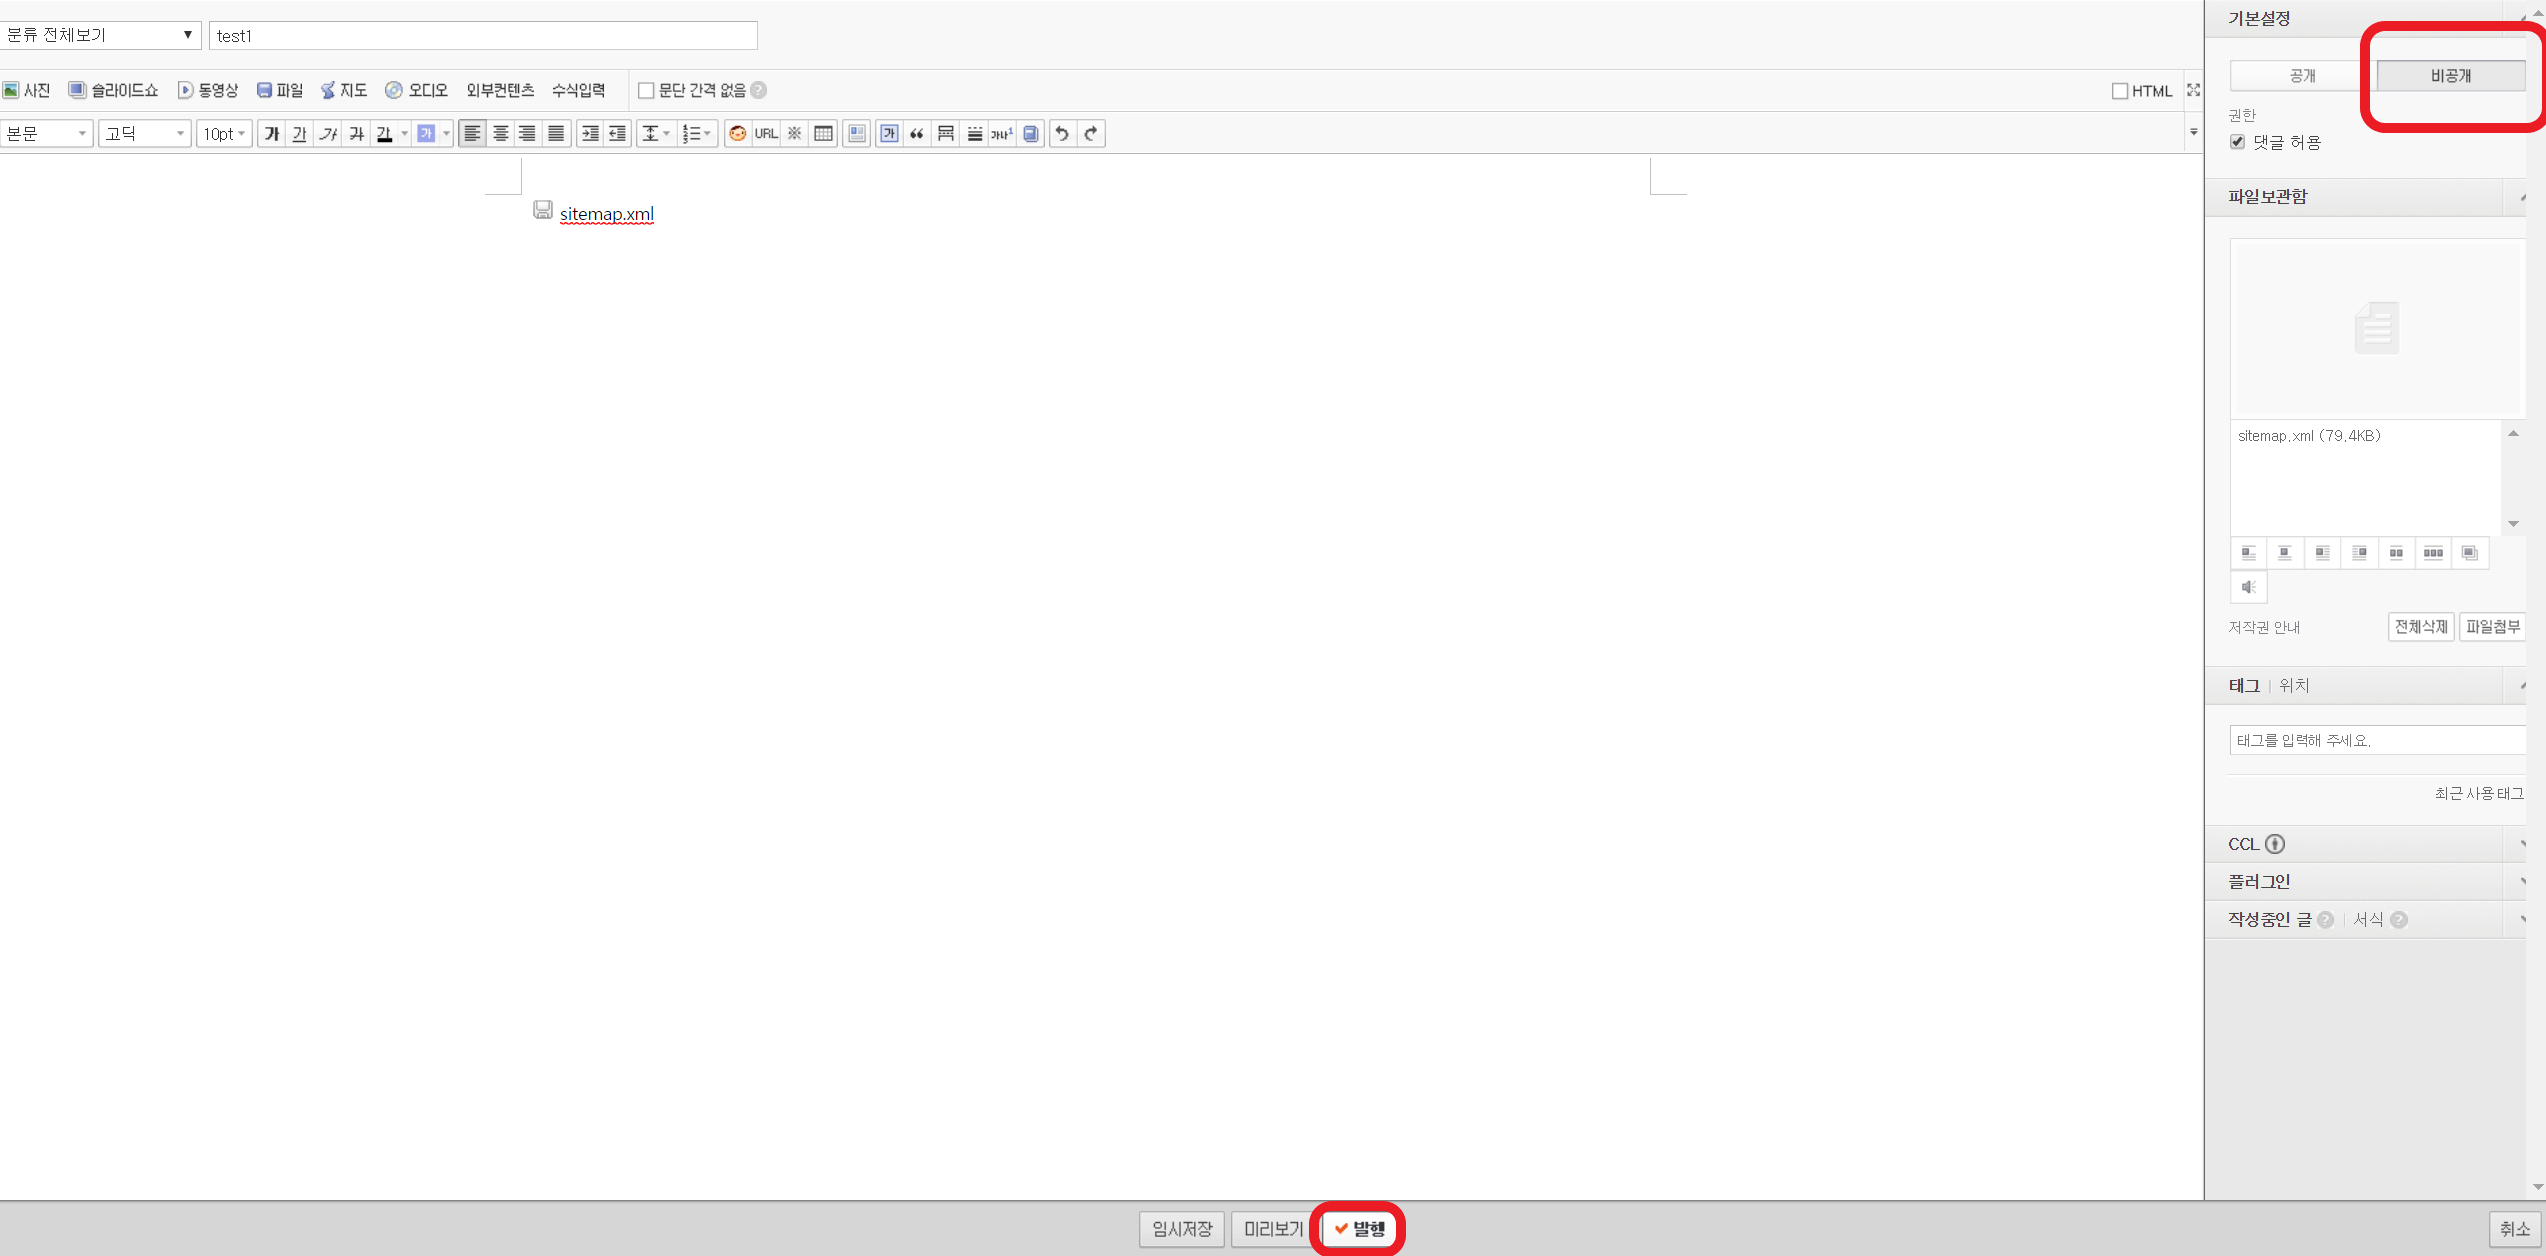The width and height of the screenshot is (2546, 1256).
Task: Select the 공개 visibility tab
Action: [x=2302, y=76]
